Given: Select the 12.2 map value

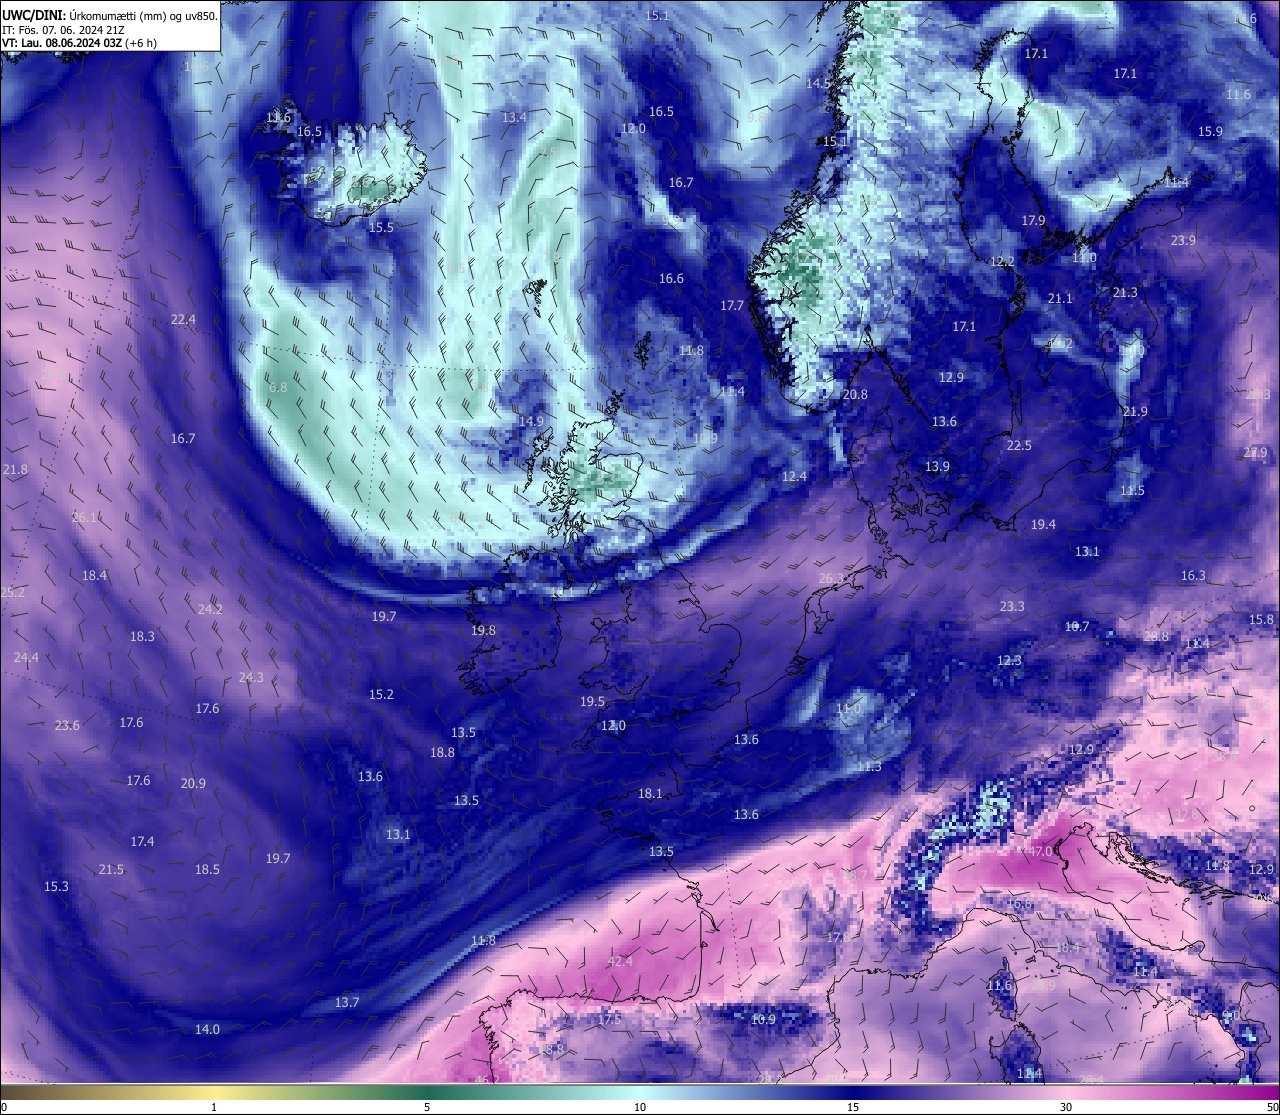Looking at the screenshot, I should (1002, 262).
